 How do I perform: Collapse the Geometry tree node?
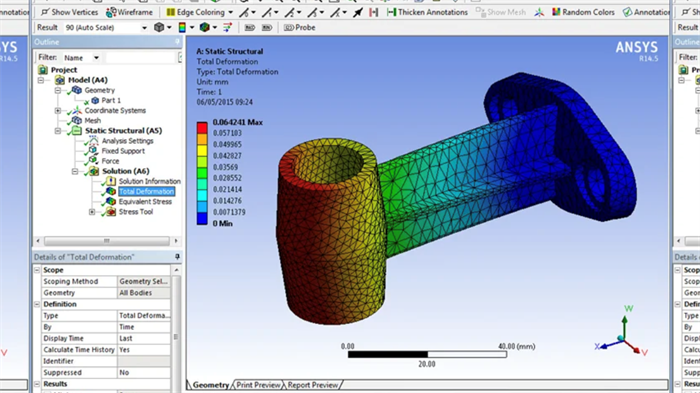(58, 90)
